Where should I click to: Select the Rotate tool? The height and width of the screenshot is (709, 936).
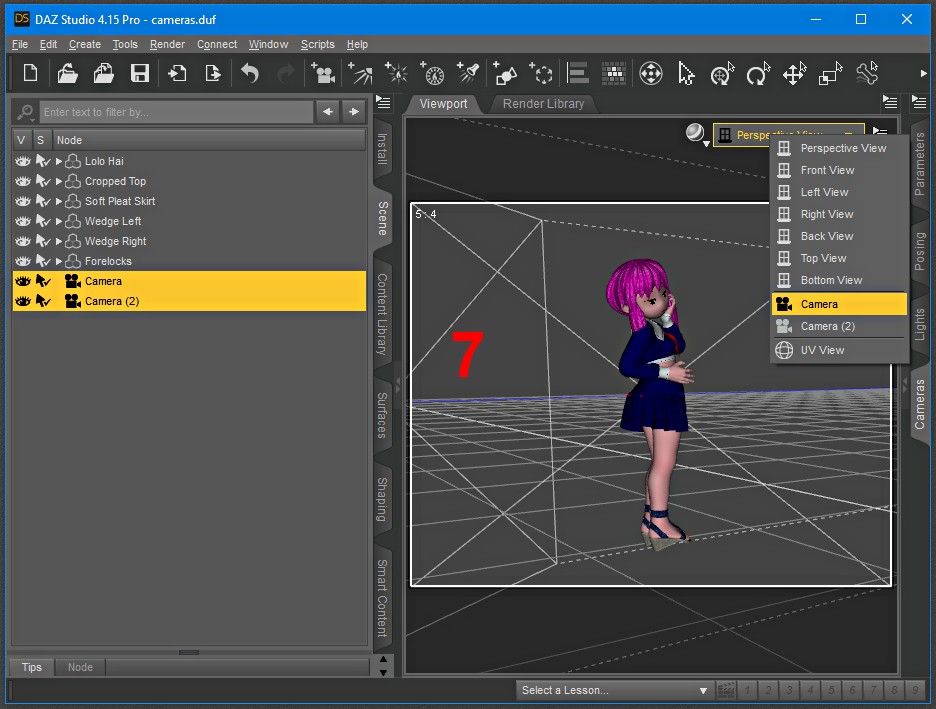tap(758, 73)
